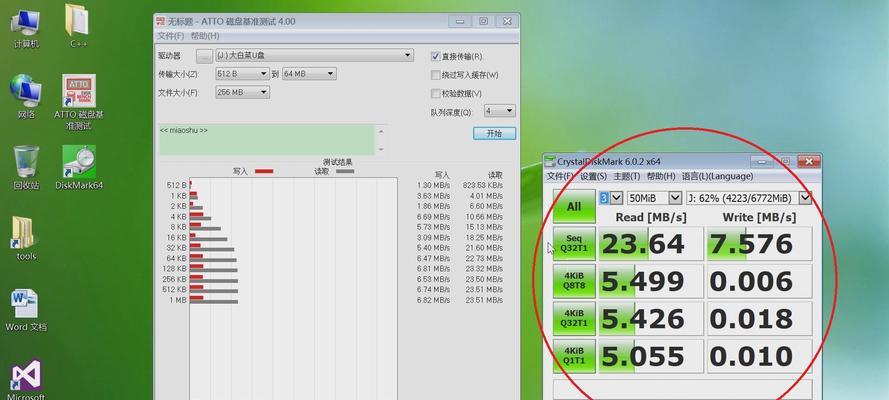Click the 0.018 write result cell
The height and width of the screenshot is (400, 889).
click(759, 319)
